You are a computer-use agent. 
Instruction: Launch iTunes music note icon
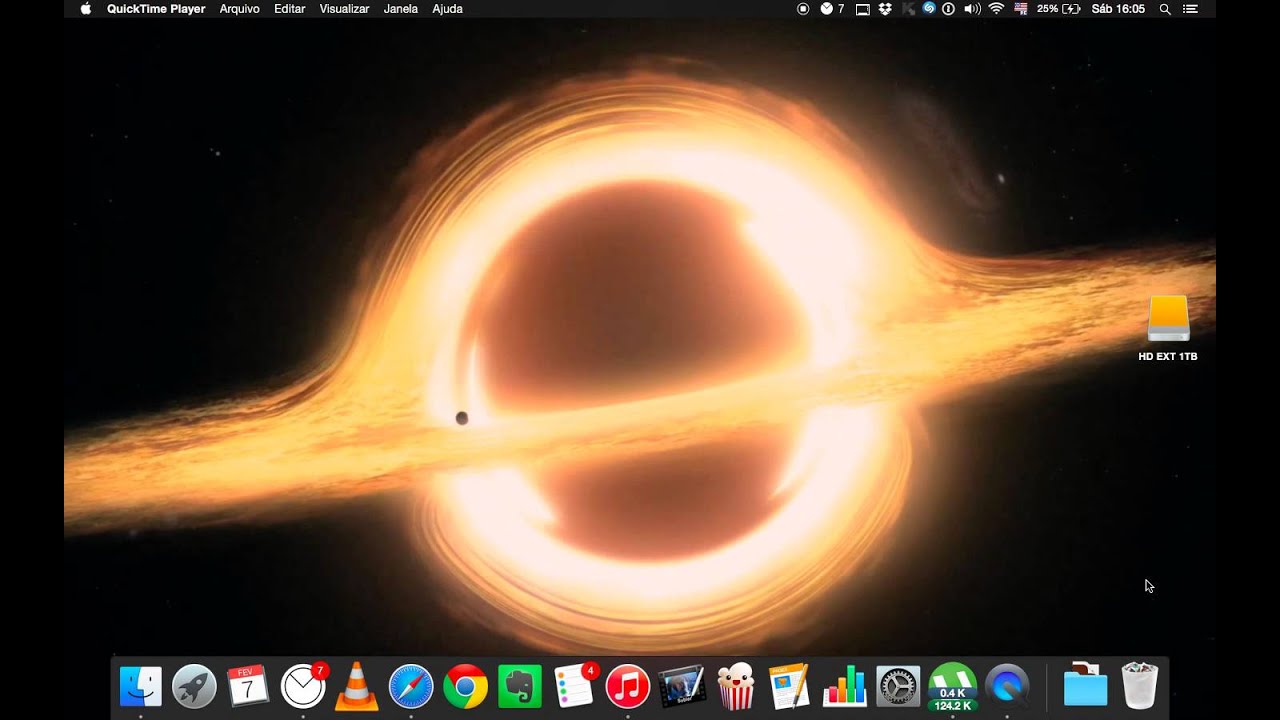pyautogui.click(x=628, y=687)
